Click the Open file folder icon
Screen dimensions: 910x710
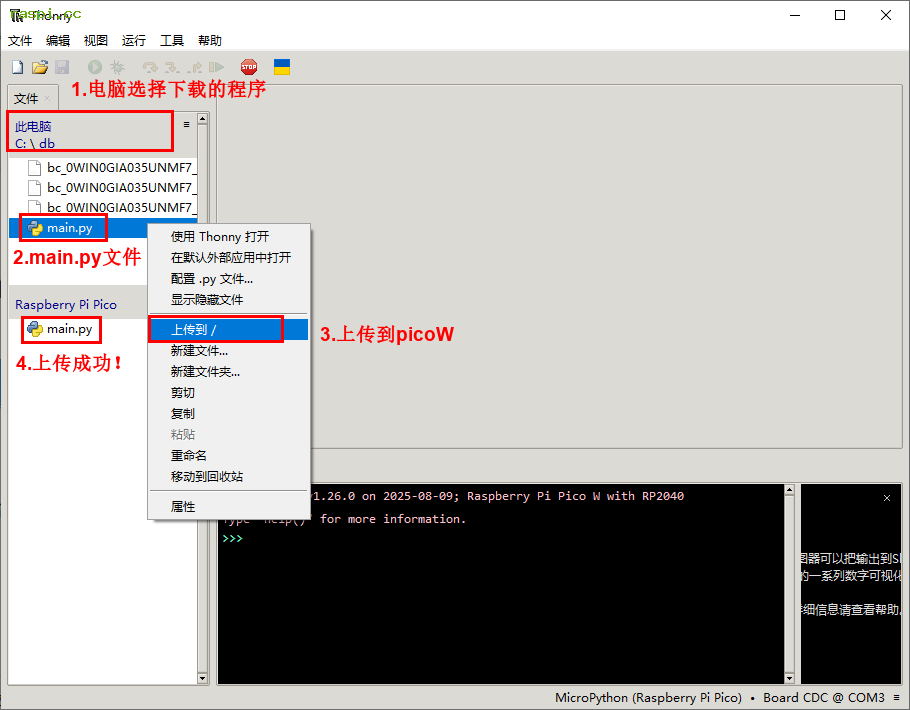(40, 67)
